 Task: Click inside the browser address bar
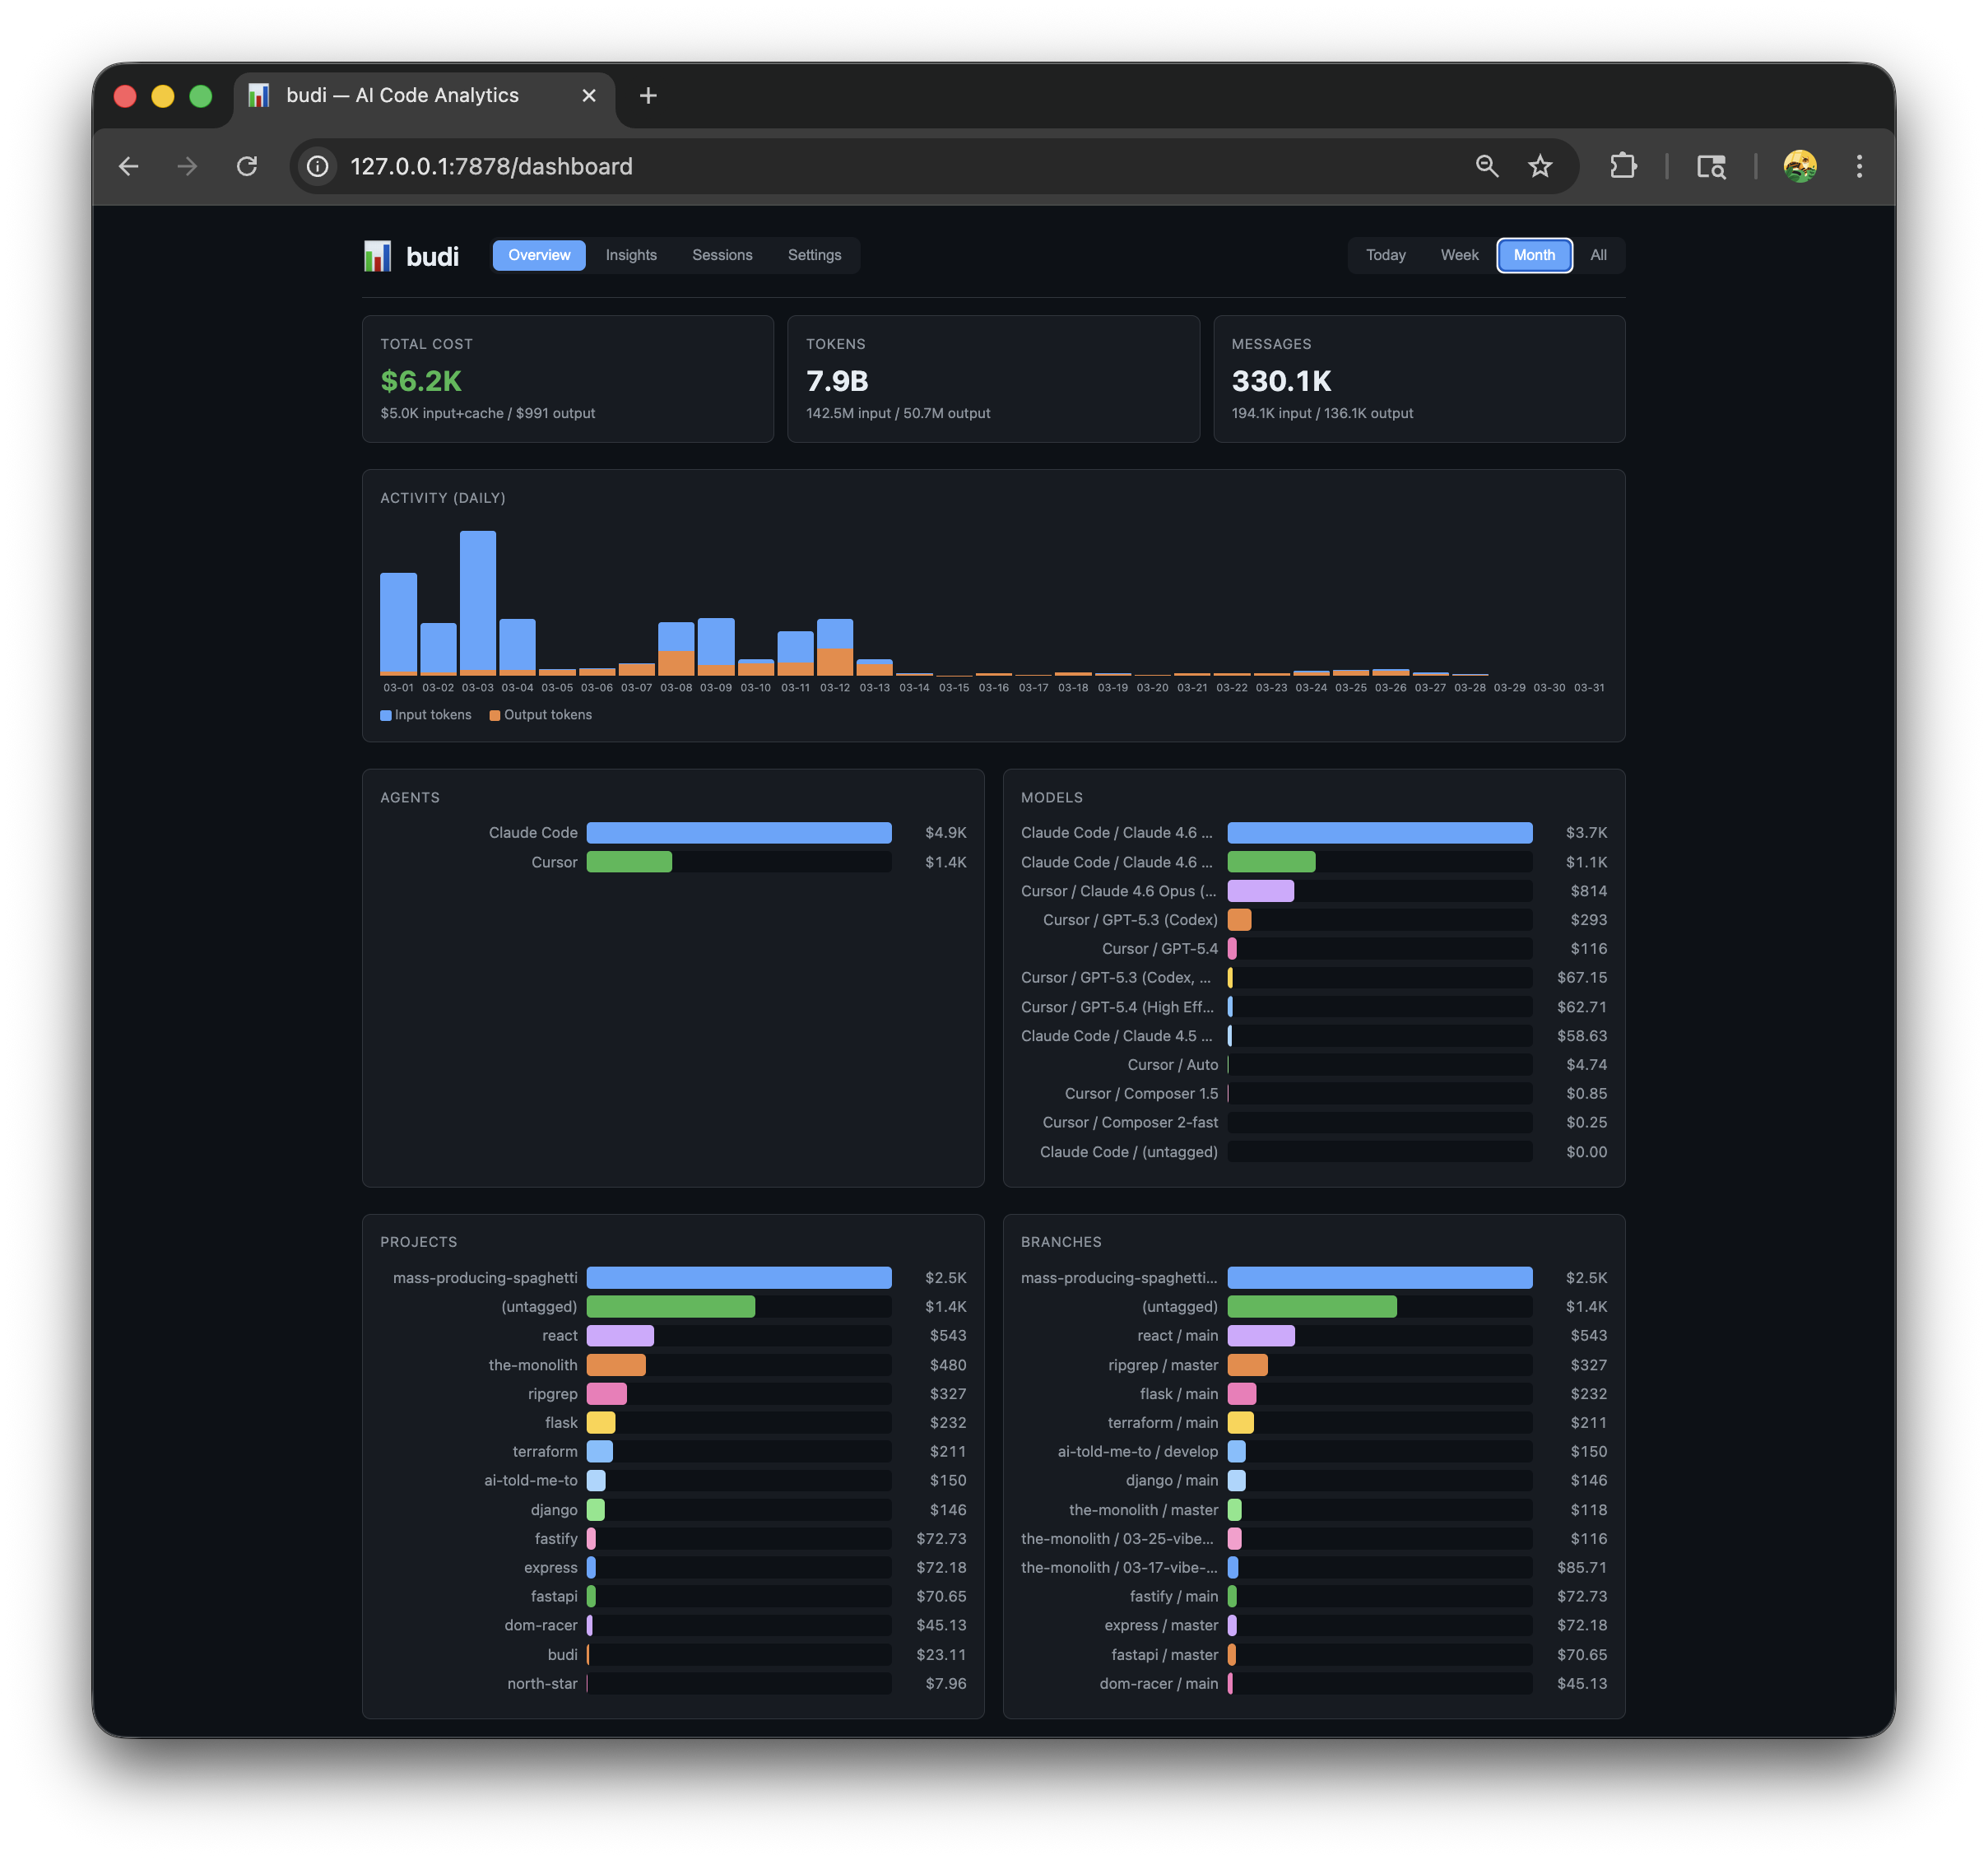(700, 166)
